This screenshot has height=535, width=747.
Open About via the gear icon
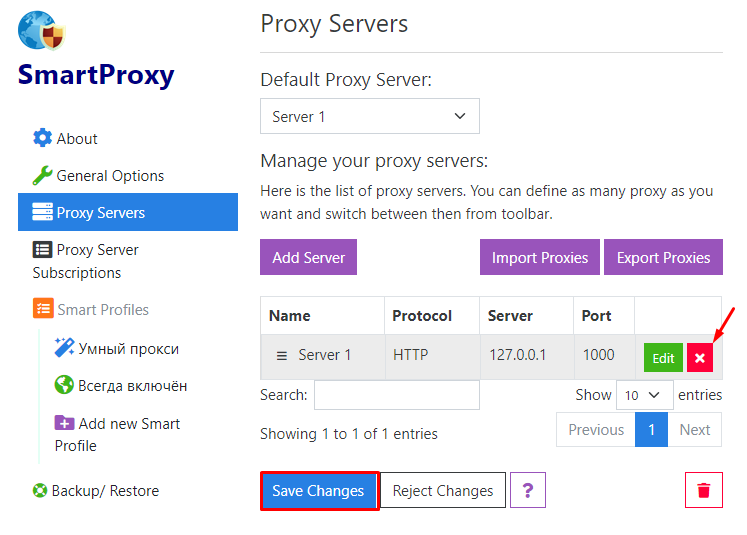coord(42,138)
